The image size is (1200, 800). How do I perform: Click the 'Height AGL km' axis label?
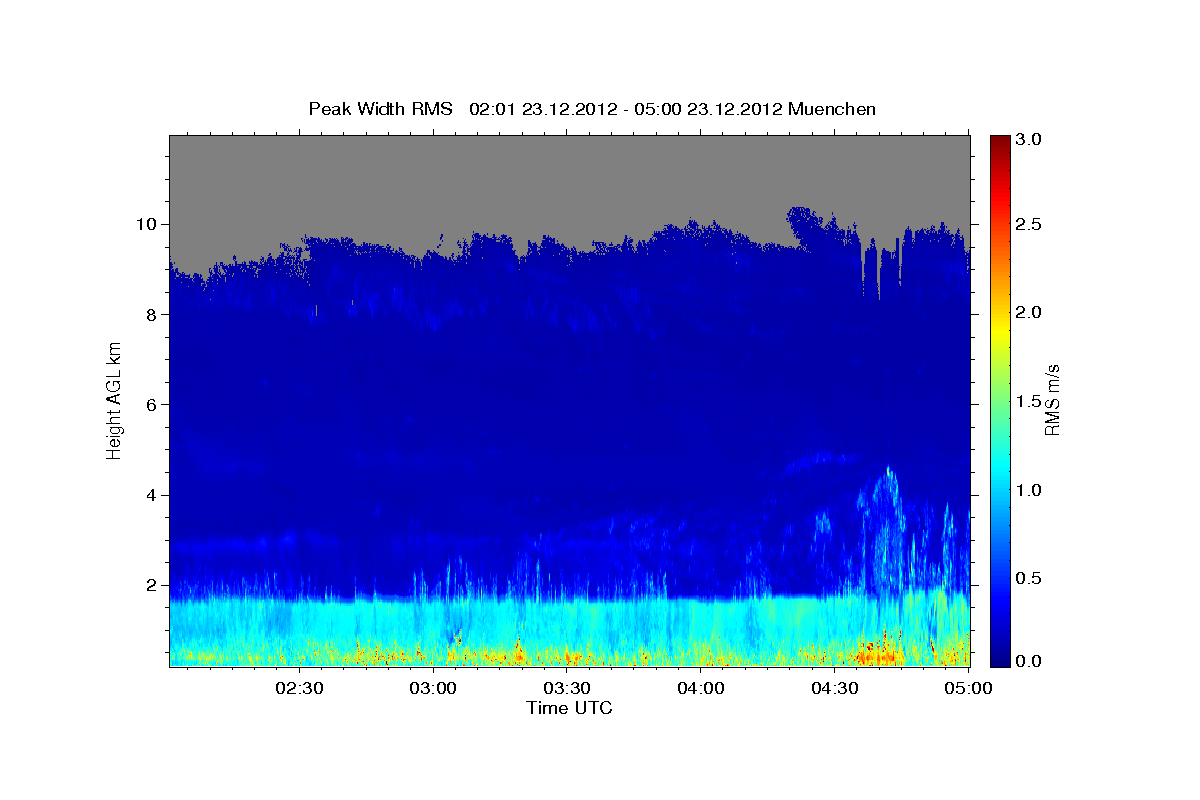(x=114, y=400)
